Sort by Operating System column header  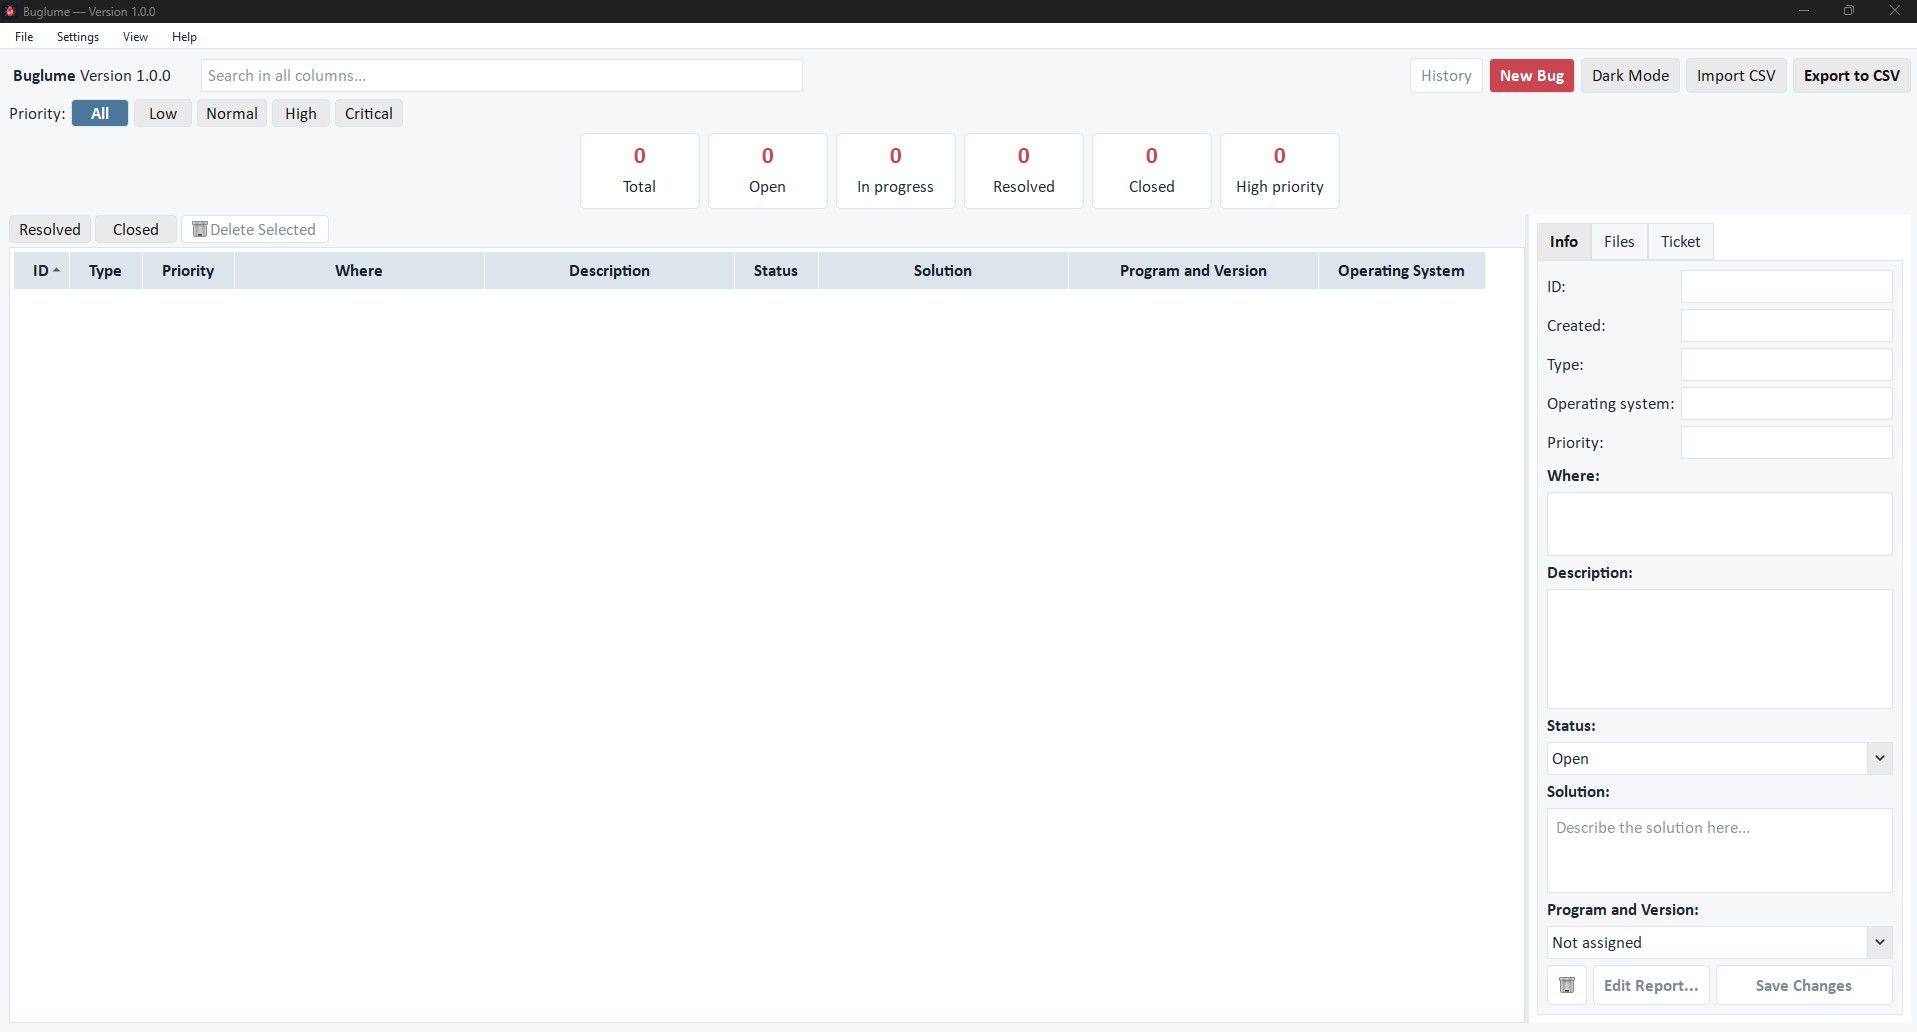coord(1401,271)
